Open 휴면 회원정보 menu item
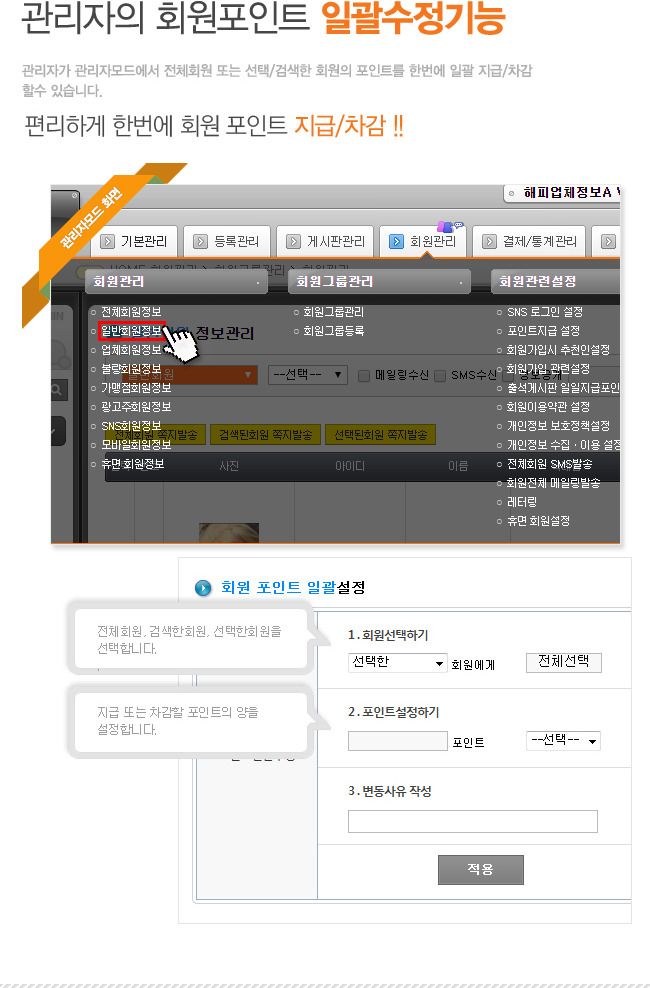Viewport: 650px width, 988px height. click(132, 464)
